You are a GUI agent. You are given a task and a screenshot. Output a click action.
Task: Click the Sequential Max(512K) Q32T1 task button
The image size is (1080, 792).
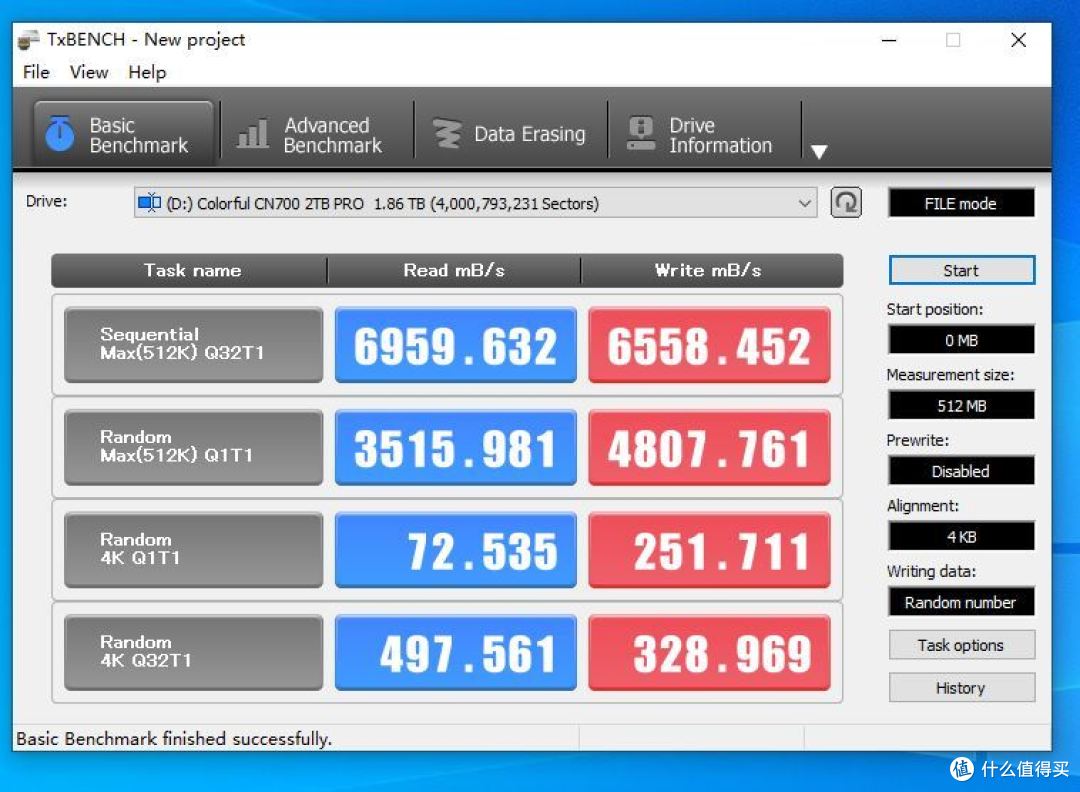click(194, 344)
